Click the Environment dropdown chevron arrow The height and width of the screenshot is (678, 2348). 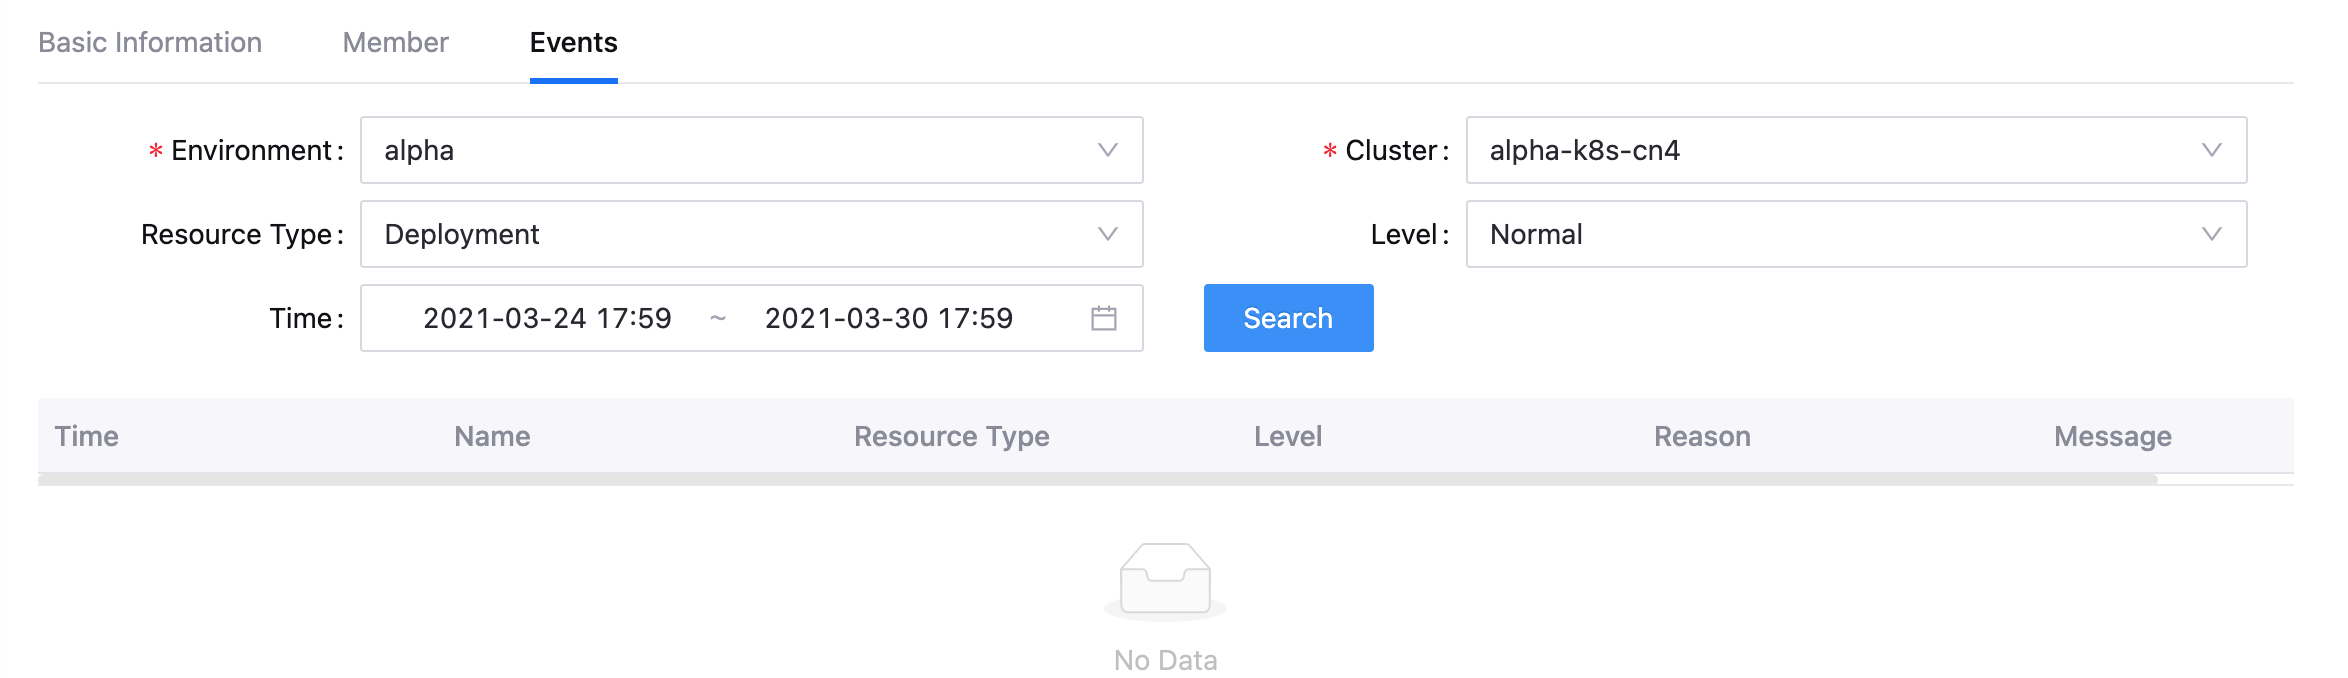1107,150
